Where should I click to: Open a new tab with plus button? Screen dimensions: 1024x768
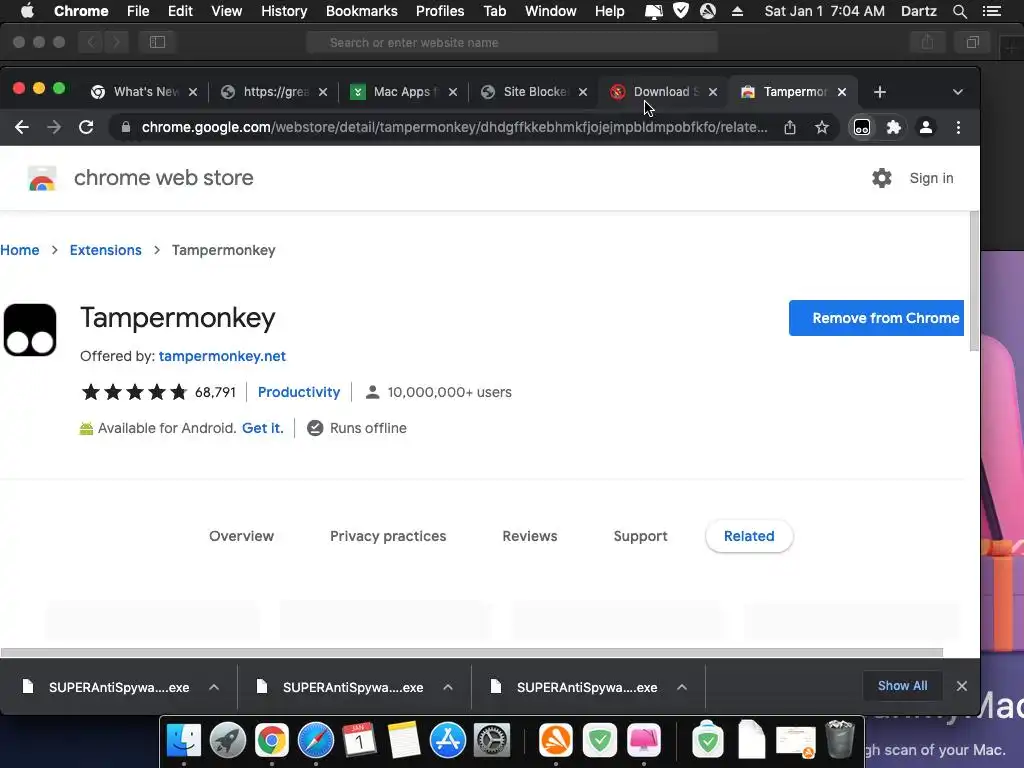point(880,92)
